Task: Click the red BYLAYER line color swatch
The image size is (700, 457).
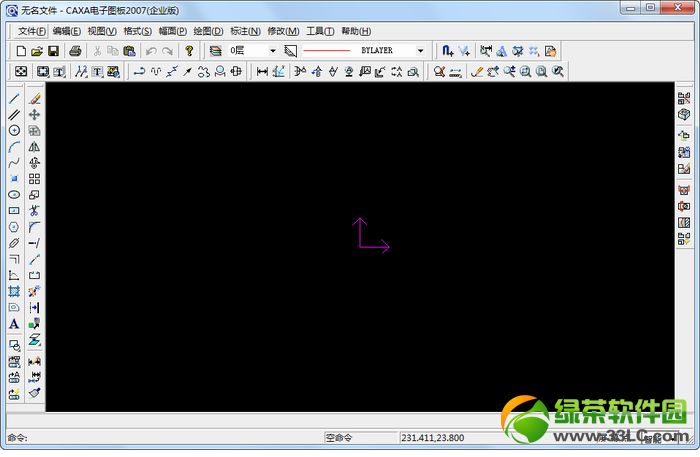Action: pos(327,51)
